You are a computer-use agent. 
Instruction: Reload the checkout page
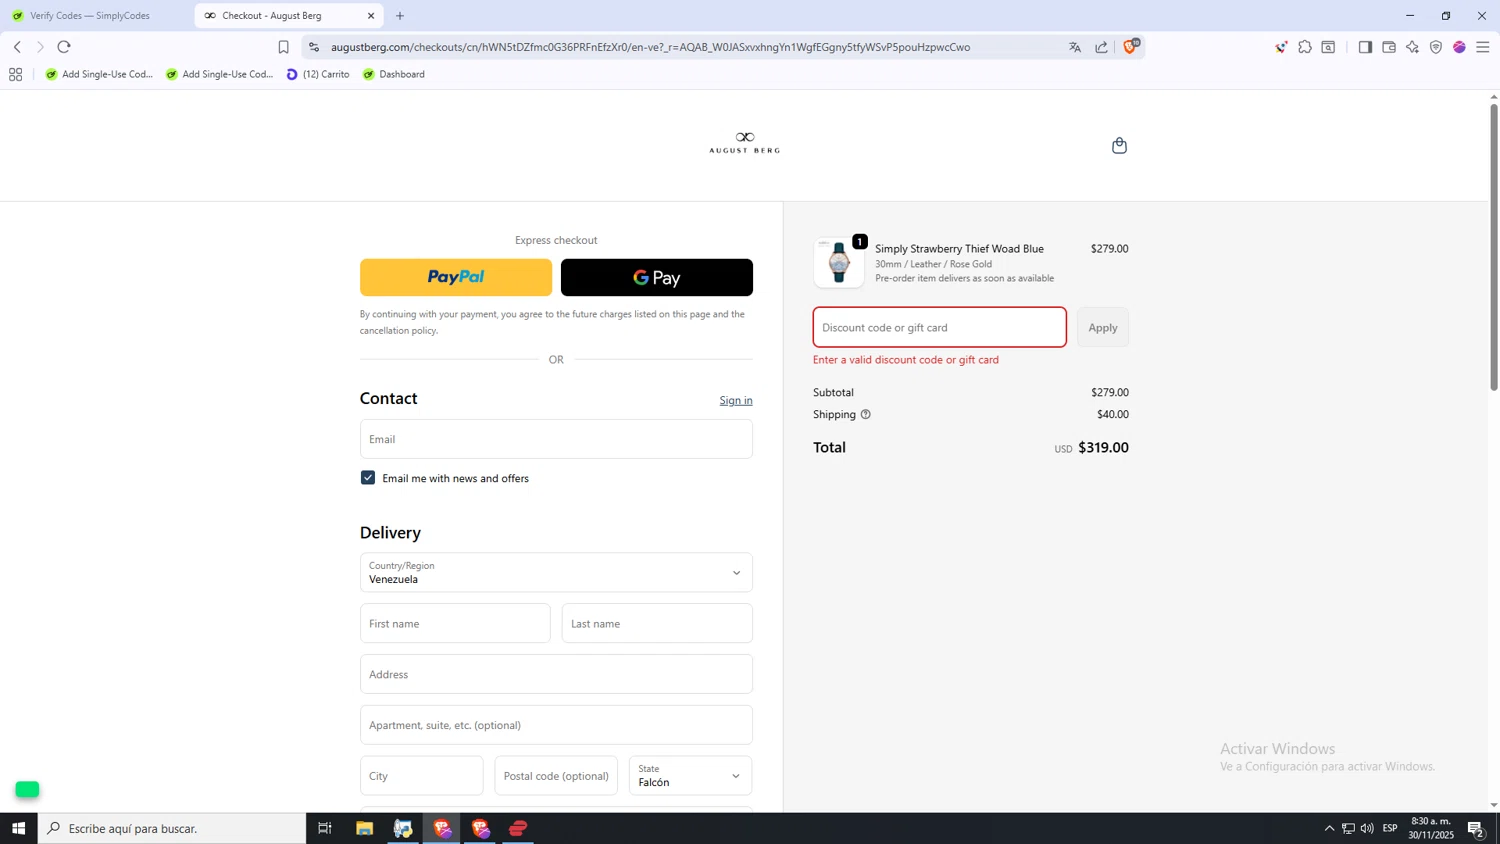pos(64,47)
